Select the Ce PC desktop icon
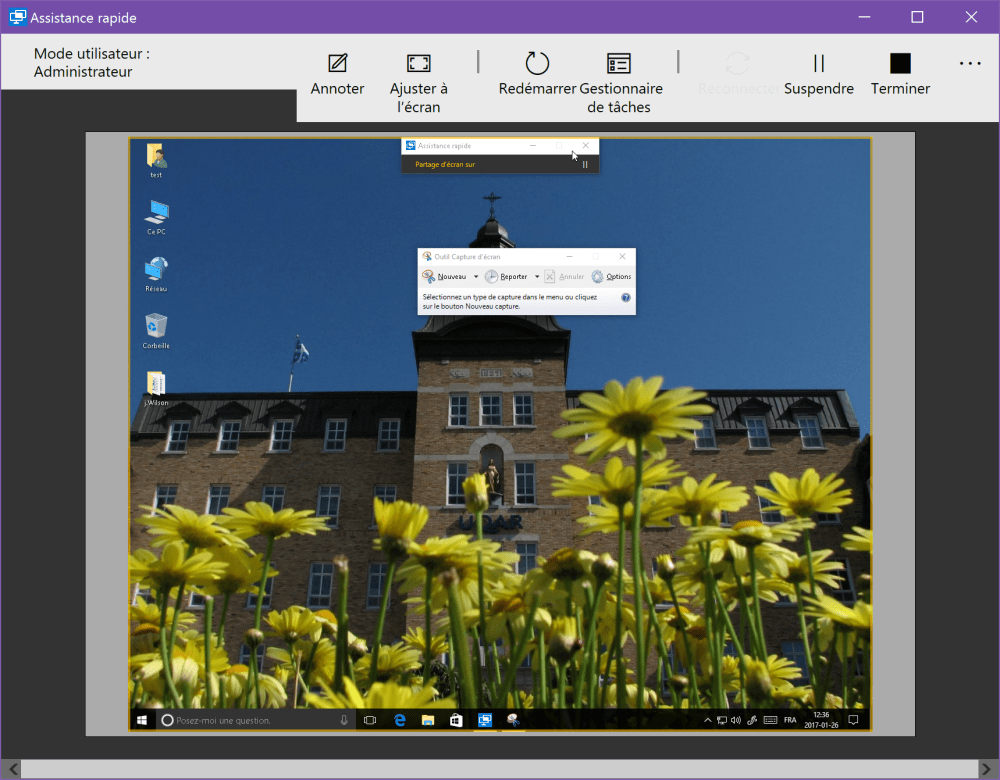The width and height of the screenshot is (1000, 780). pos(156,212)
